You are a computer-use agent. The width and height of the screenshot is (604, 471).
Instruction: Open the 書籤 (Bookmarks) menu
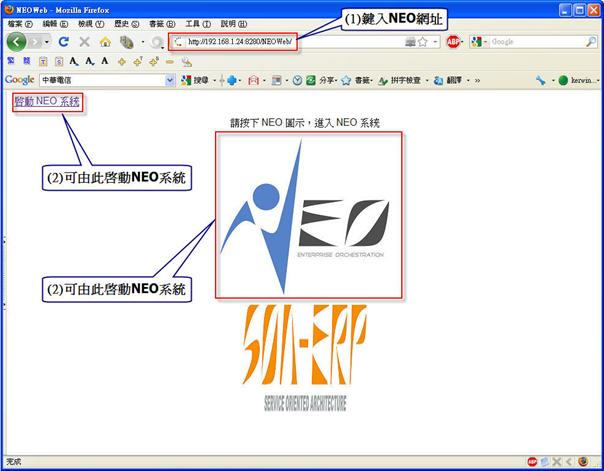162,23
